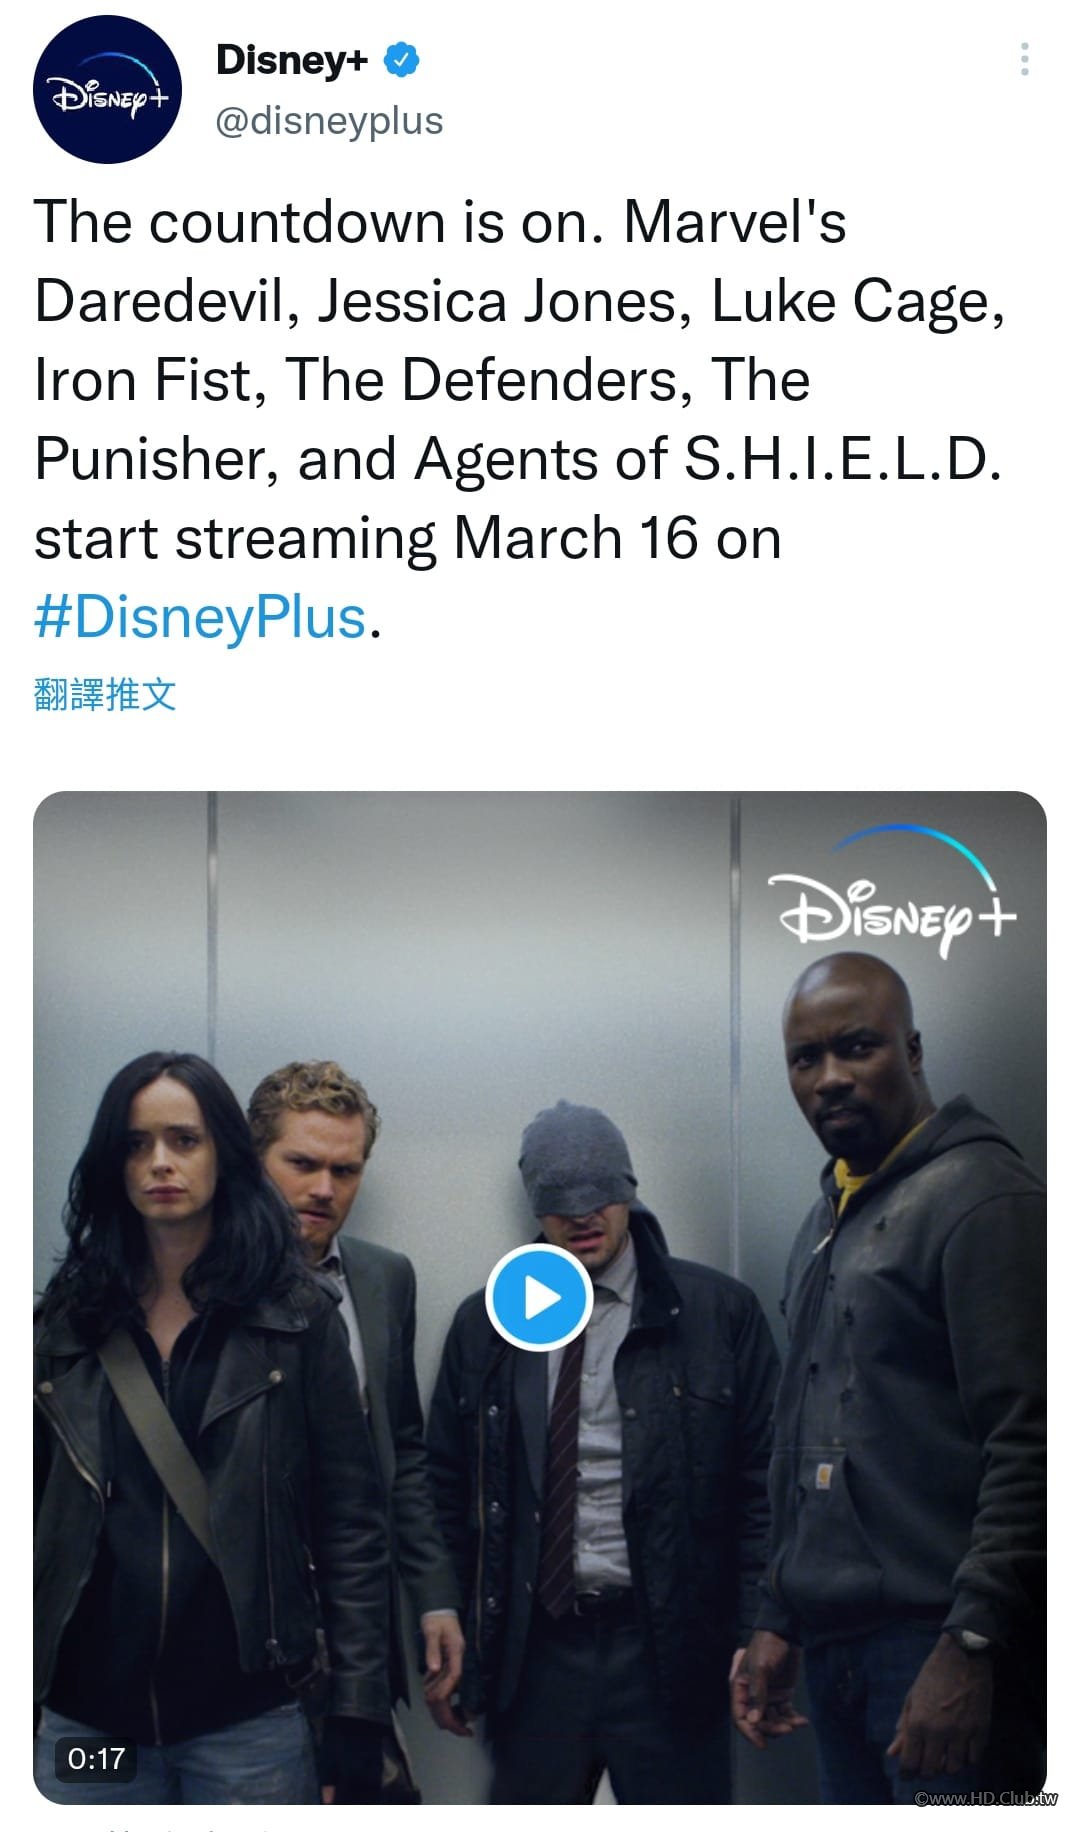
Task: Open the @disneyplus handle
Action: (x=329, y=121)
